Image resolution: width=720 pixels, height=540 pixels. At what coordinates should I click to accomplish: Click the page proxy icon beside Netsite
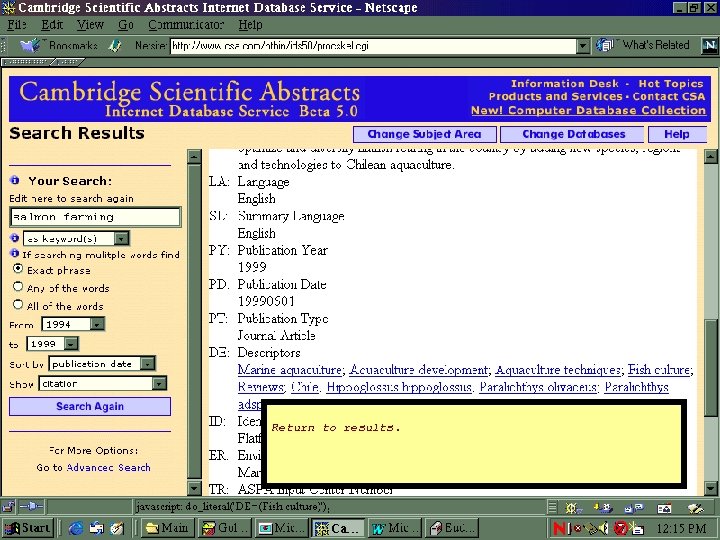point(115,45)
